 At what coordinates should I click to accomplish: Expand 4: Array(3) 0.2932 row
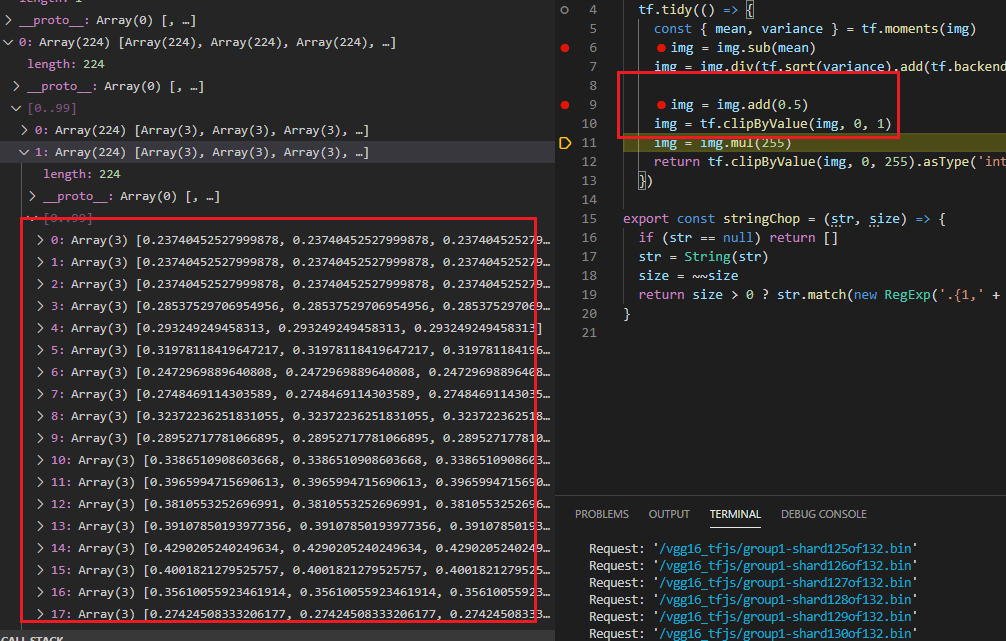(40, 328)
